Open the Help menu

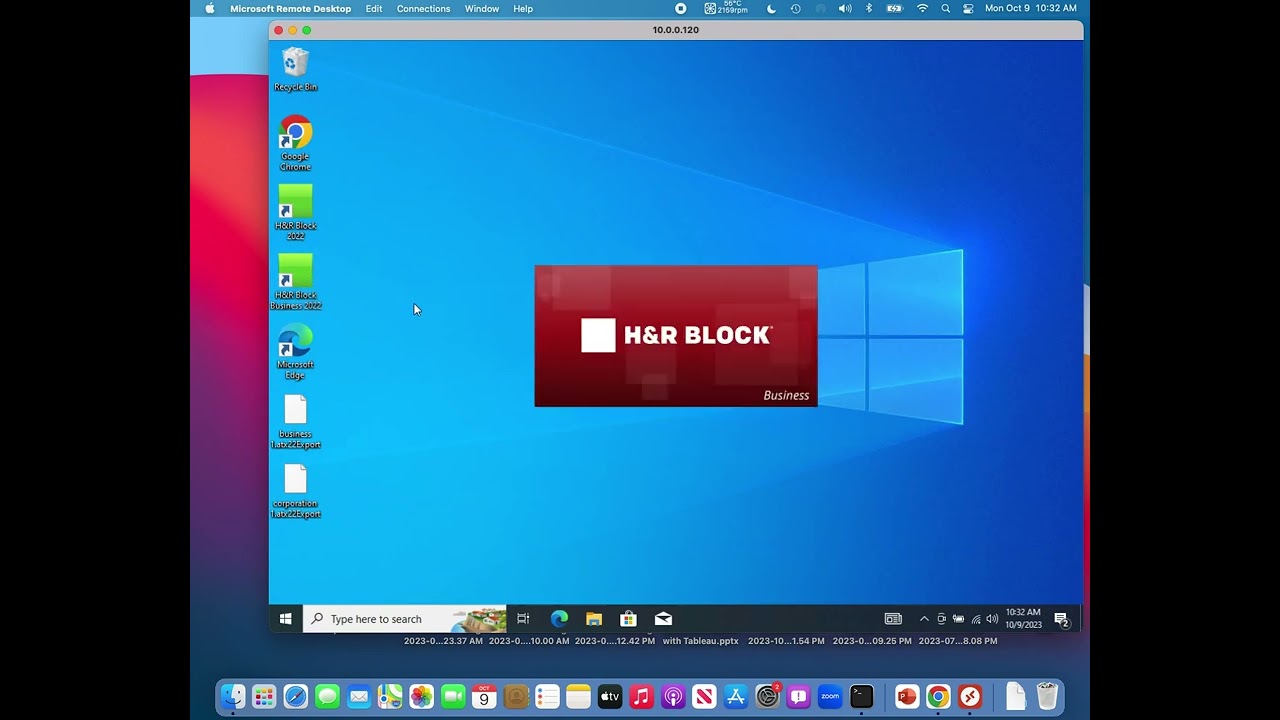523,8
